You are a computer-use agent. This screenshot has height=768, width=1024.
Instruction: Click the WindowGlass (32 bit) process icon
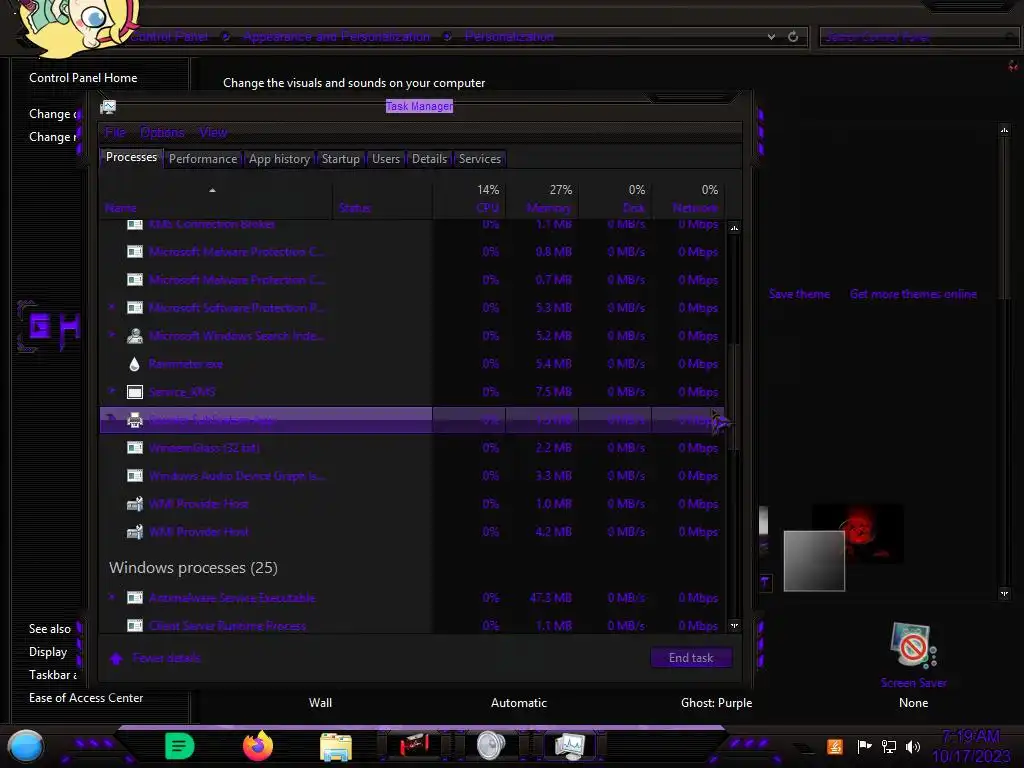tap(135, 447)
